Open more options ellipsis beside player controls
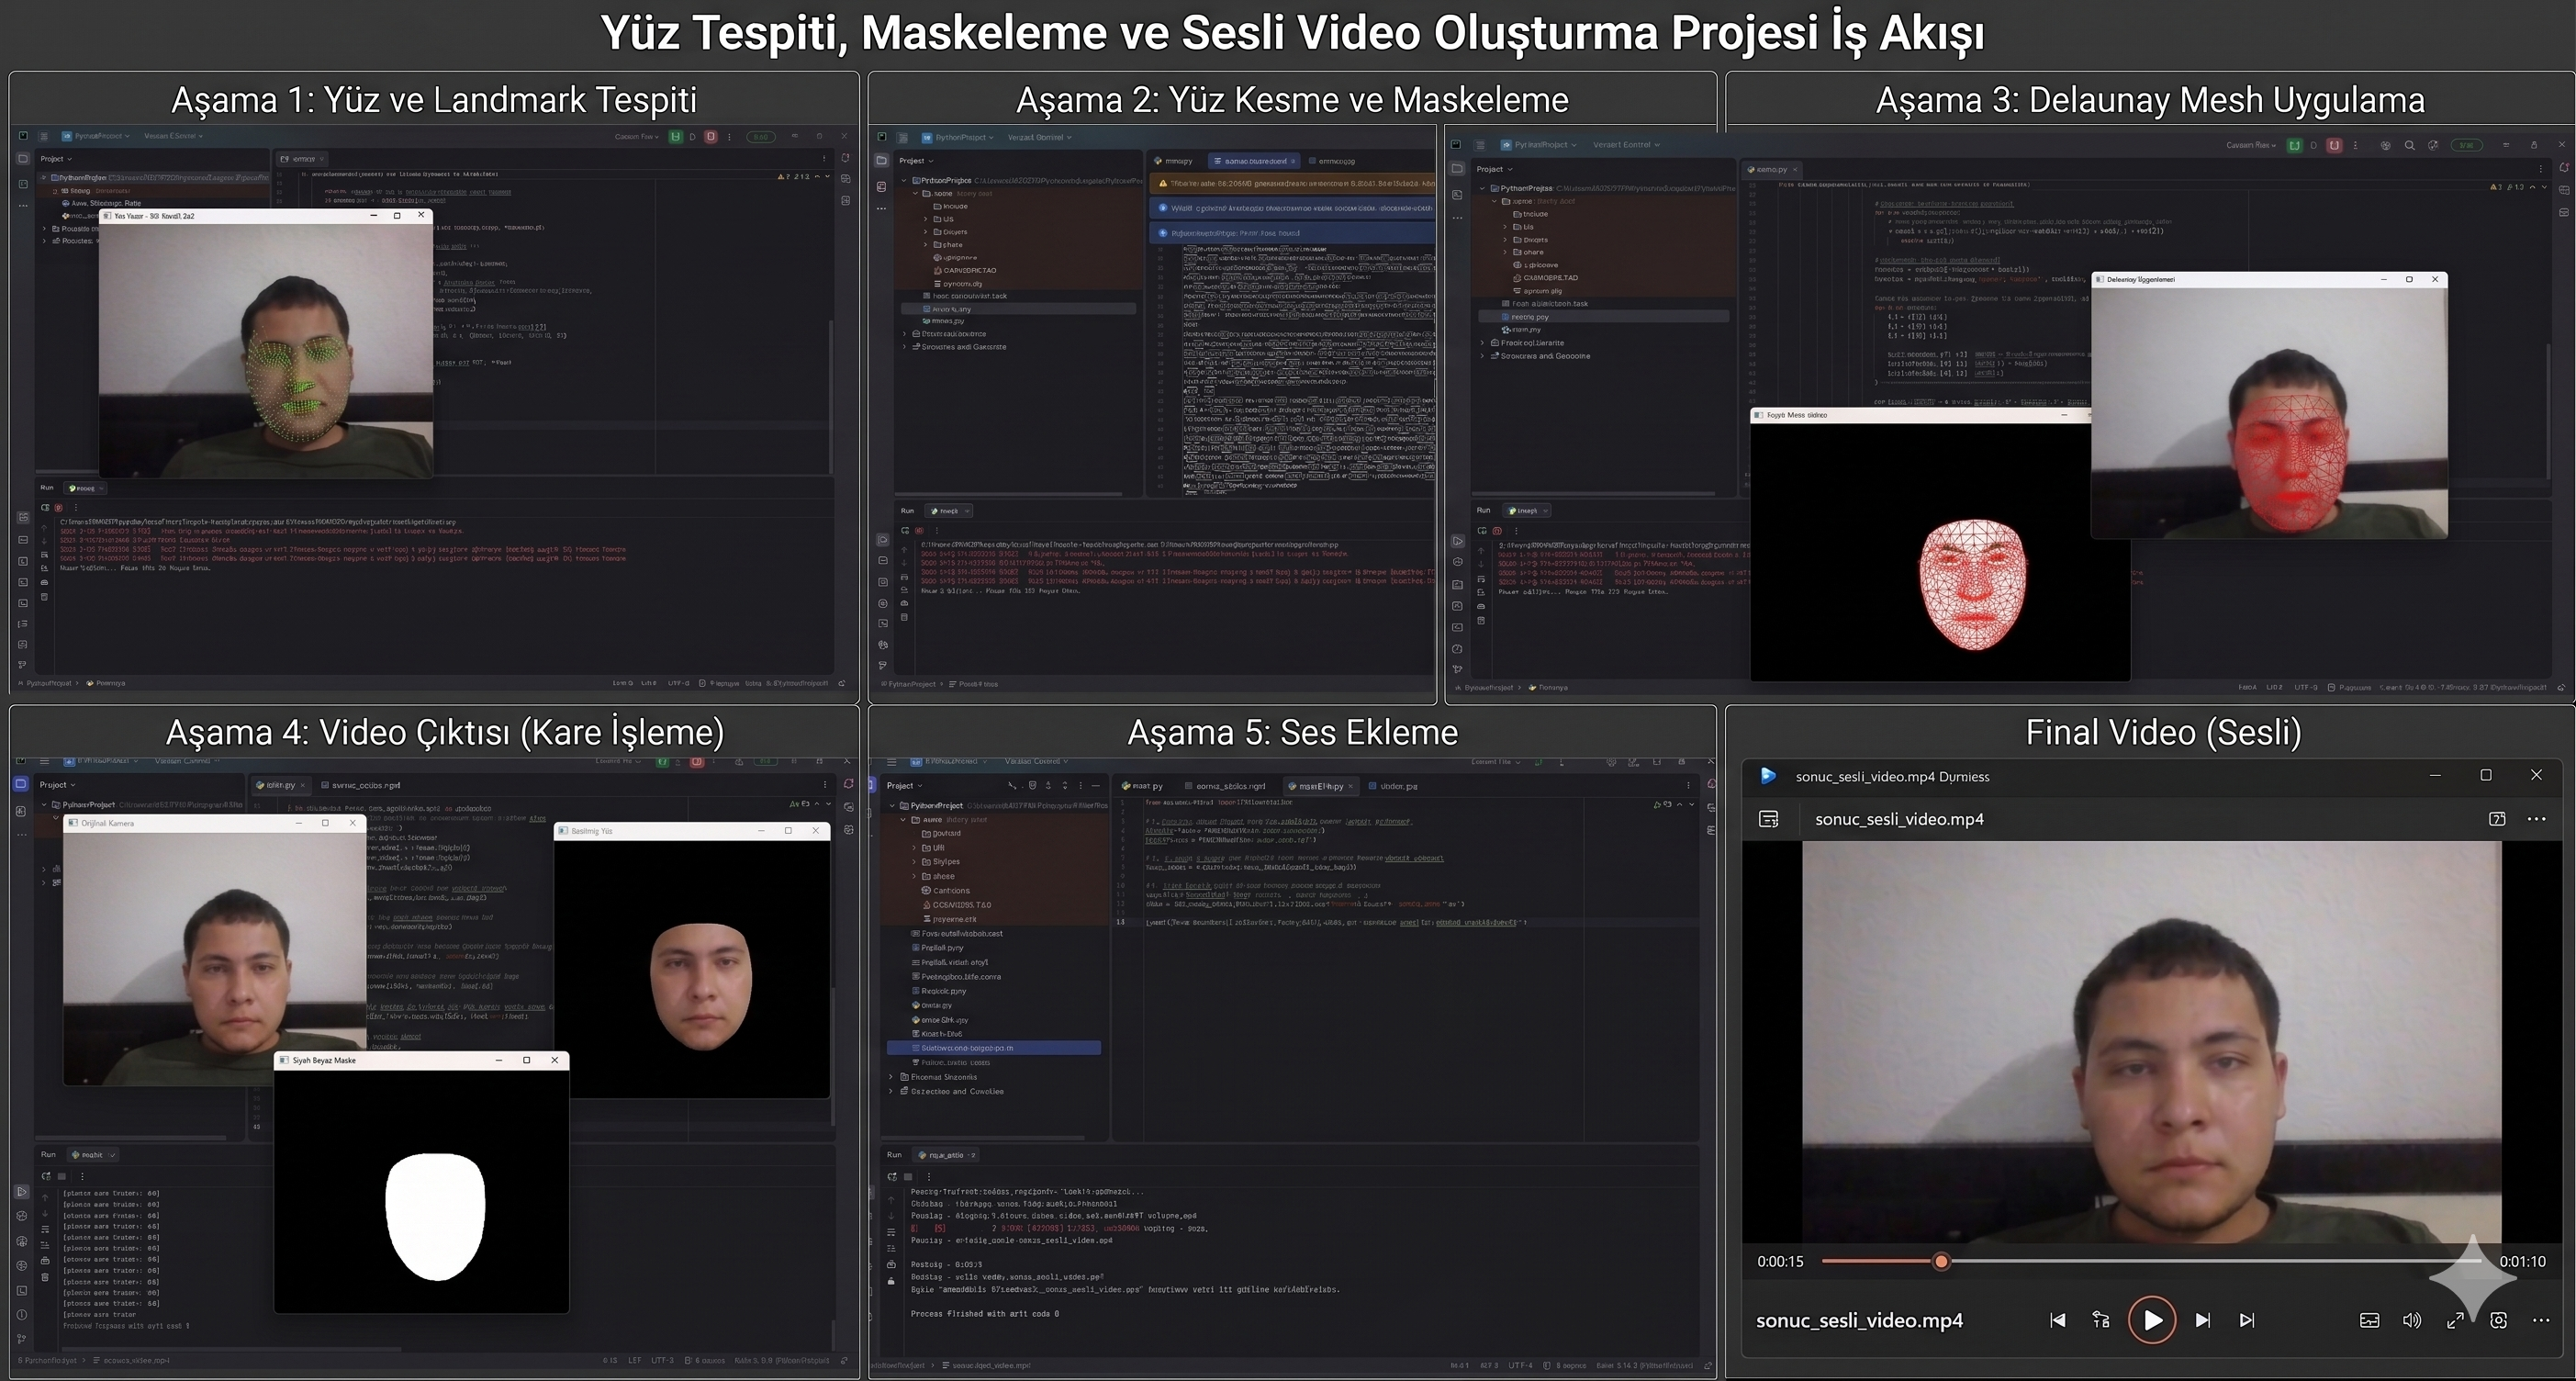Image resolution: width=2576 pixels, height=1381 pixels. 2541,1320
